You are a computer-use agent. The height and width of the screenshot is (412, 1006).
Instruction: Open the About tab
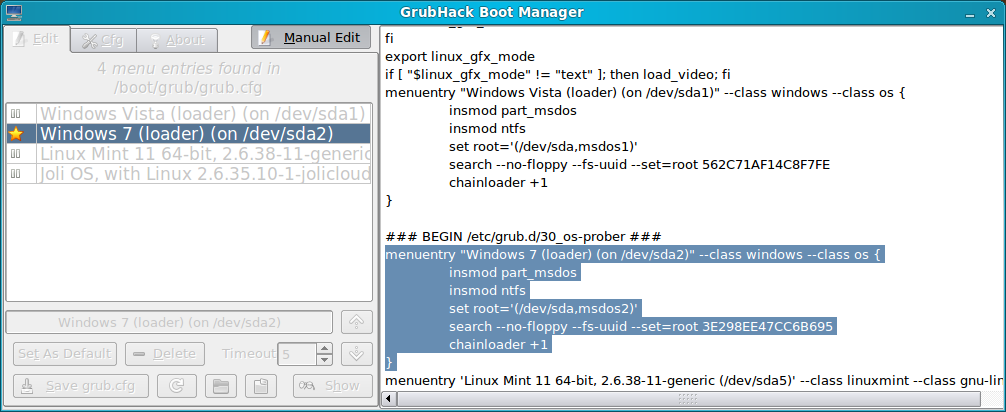(176, 40)
